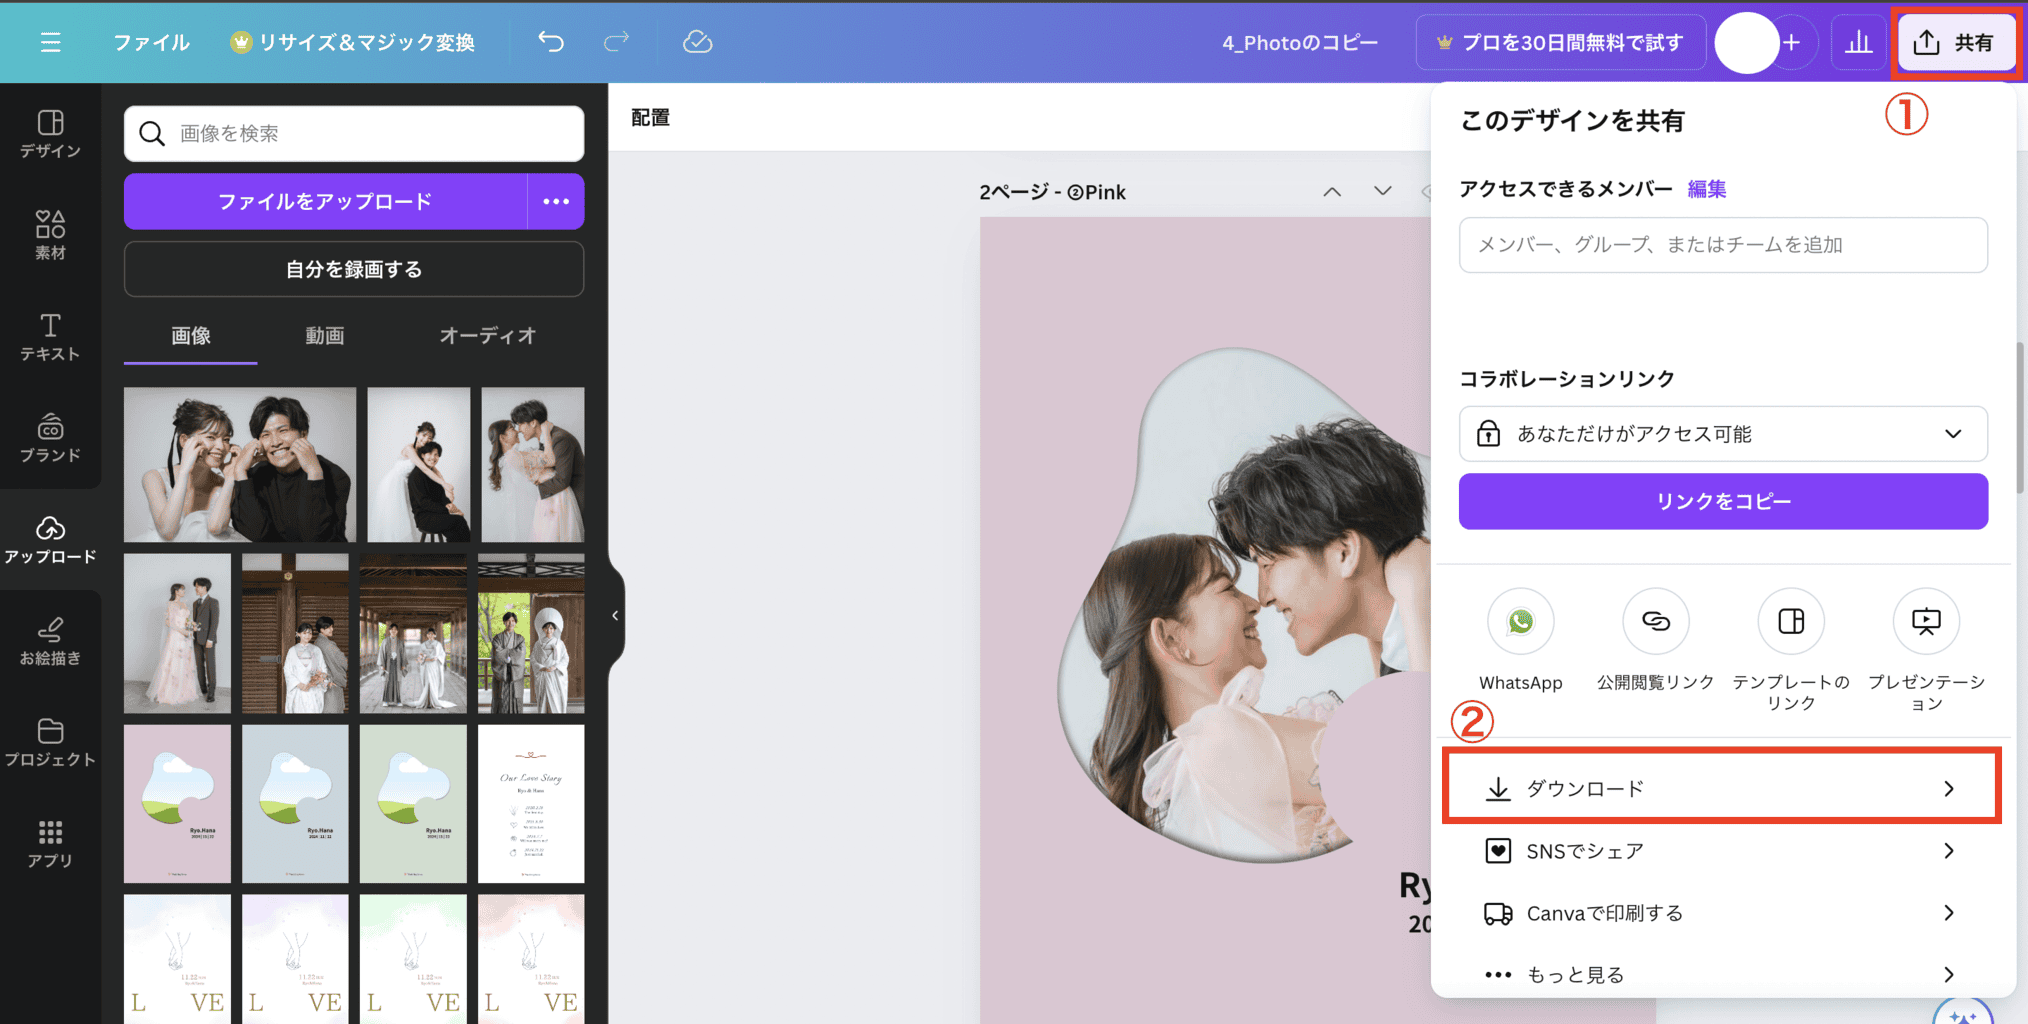Select the テキスト text tool
Viewport: 2028px width, 1024px height.
[50, 337]
